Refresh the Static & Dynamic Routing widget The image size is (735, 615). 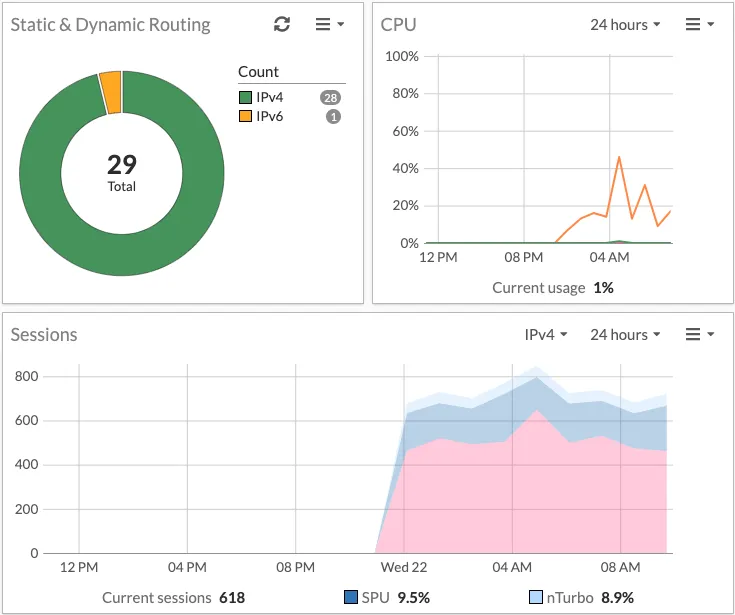(282, 24)
